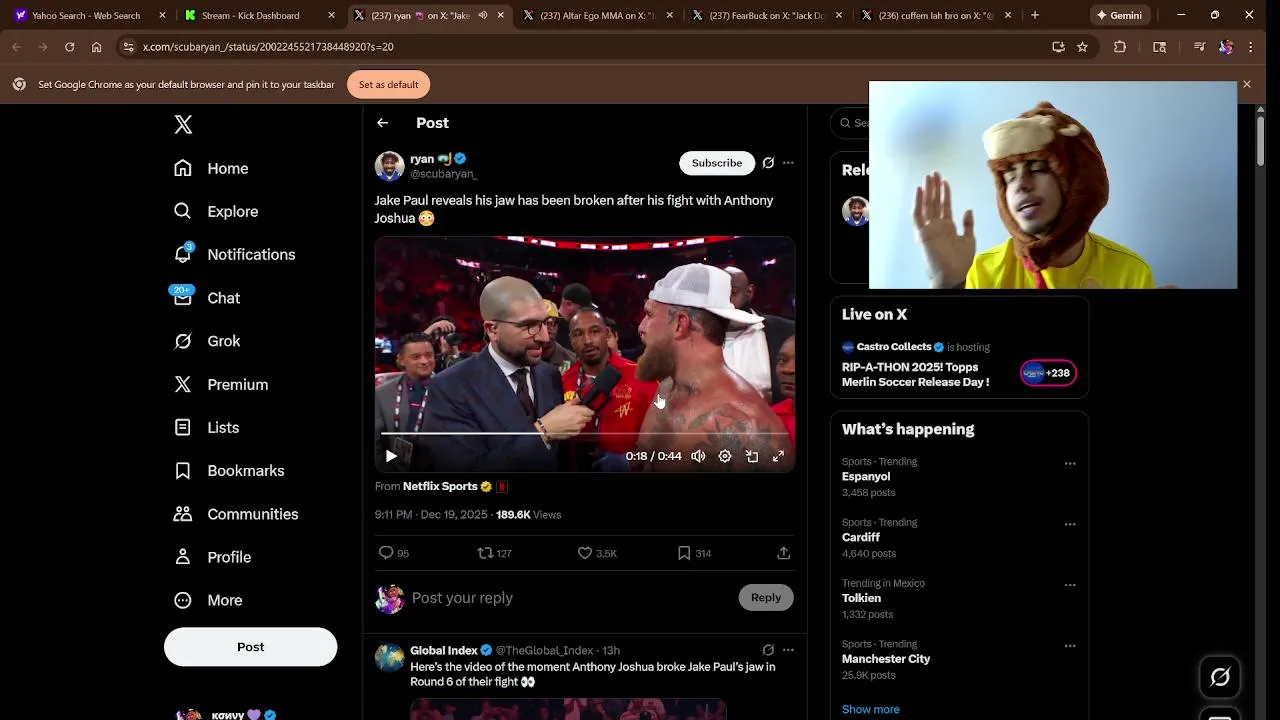Click Set as default Chrome button
This screenshot has height=720, width=1280.
pos(389,85)
